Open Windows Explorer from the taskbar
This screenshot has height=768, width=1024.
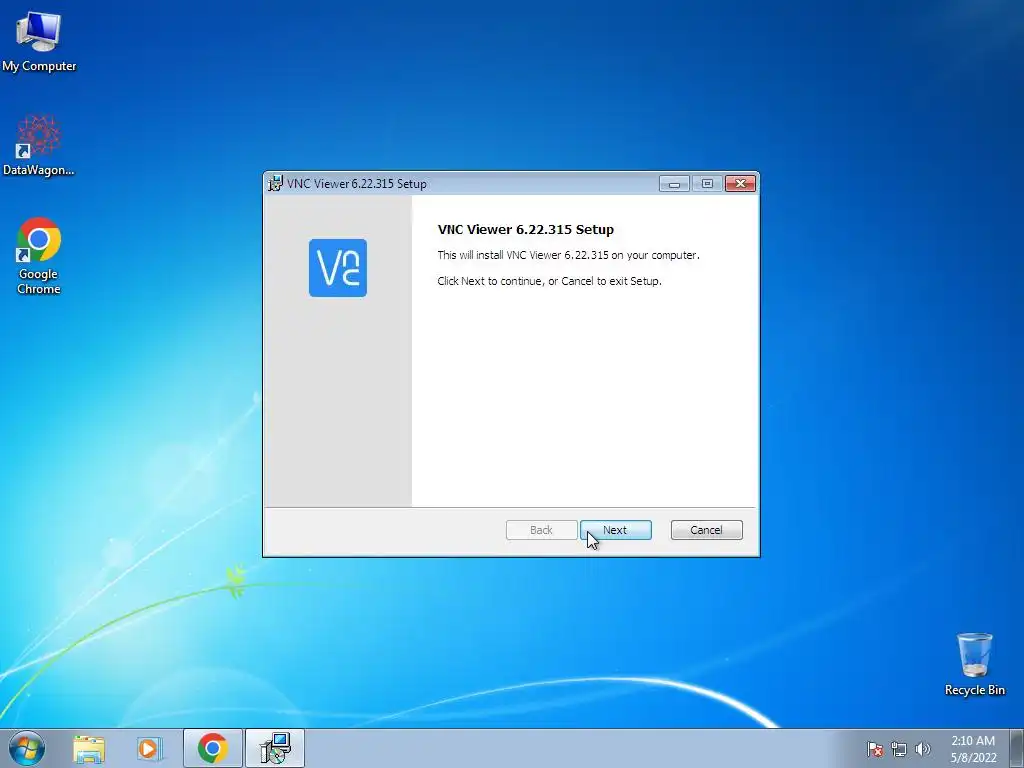89,748
